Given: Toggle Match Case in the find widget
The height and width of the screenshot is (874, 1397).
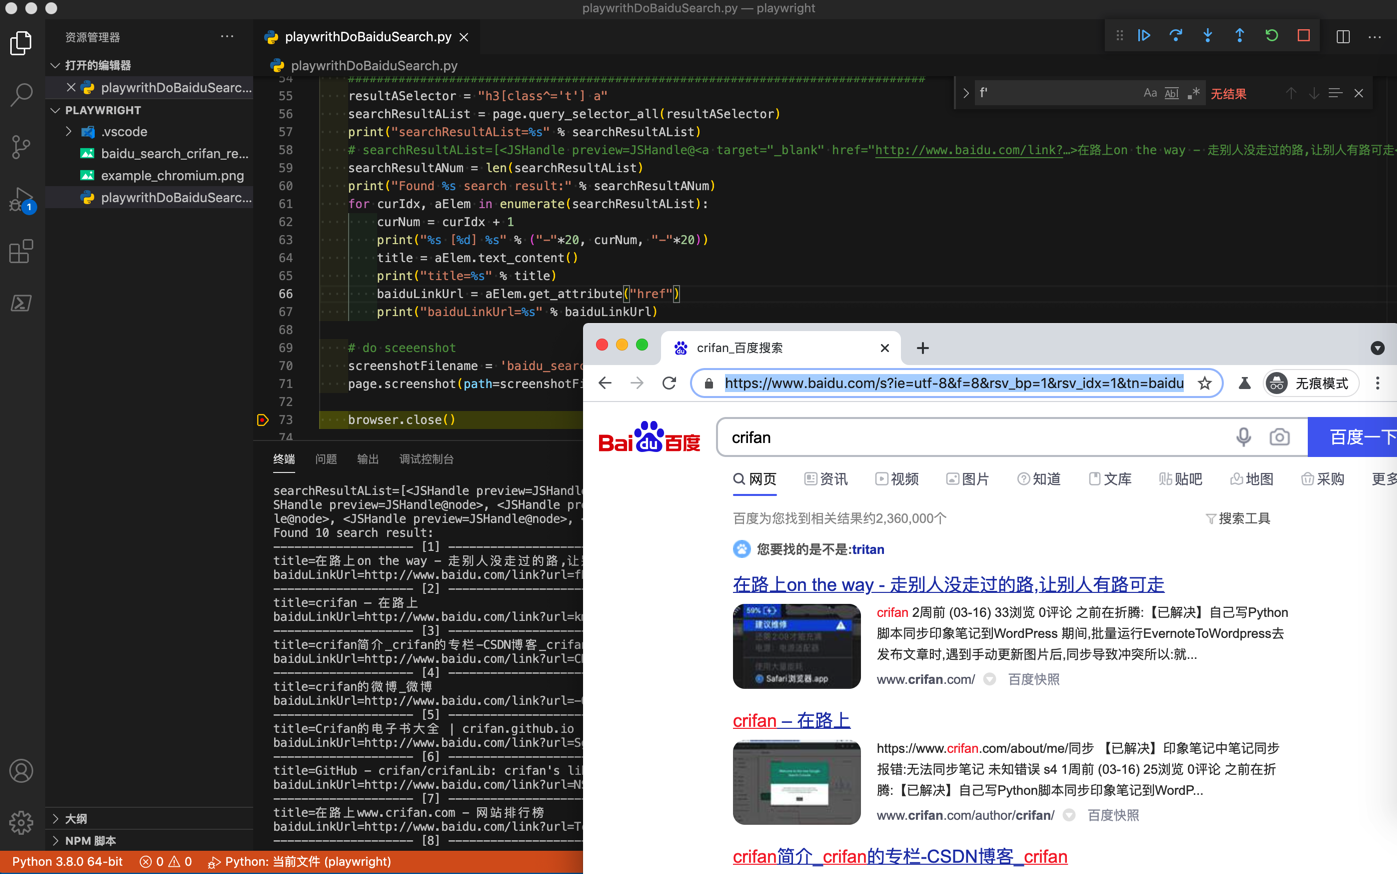Looking at the screenshot, I should pyautogui.click(x=1150, y=93).
